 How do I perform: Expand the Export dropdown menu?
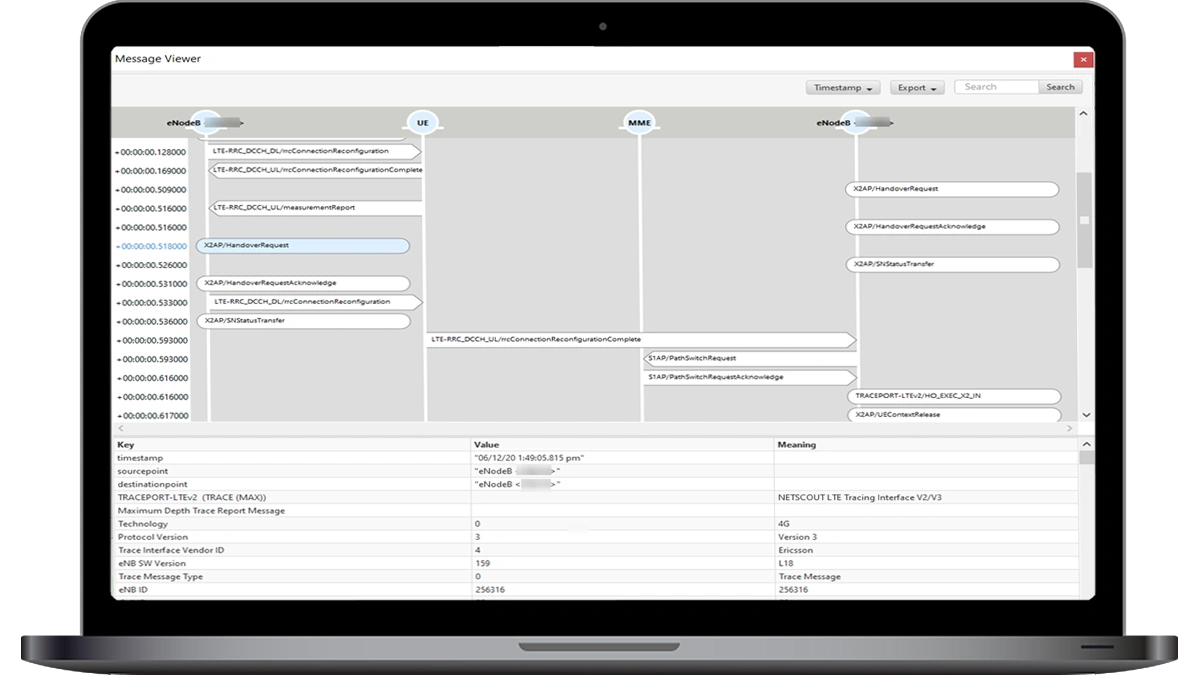point(916,88)
